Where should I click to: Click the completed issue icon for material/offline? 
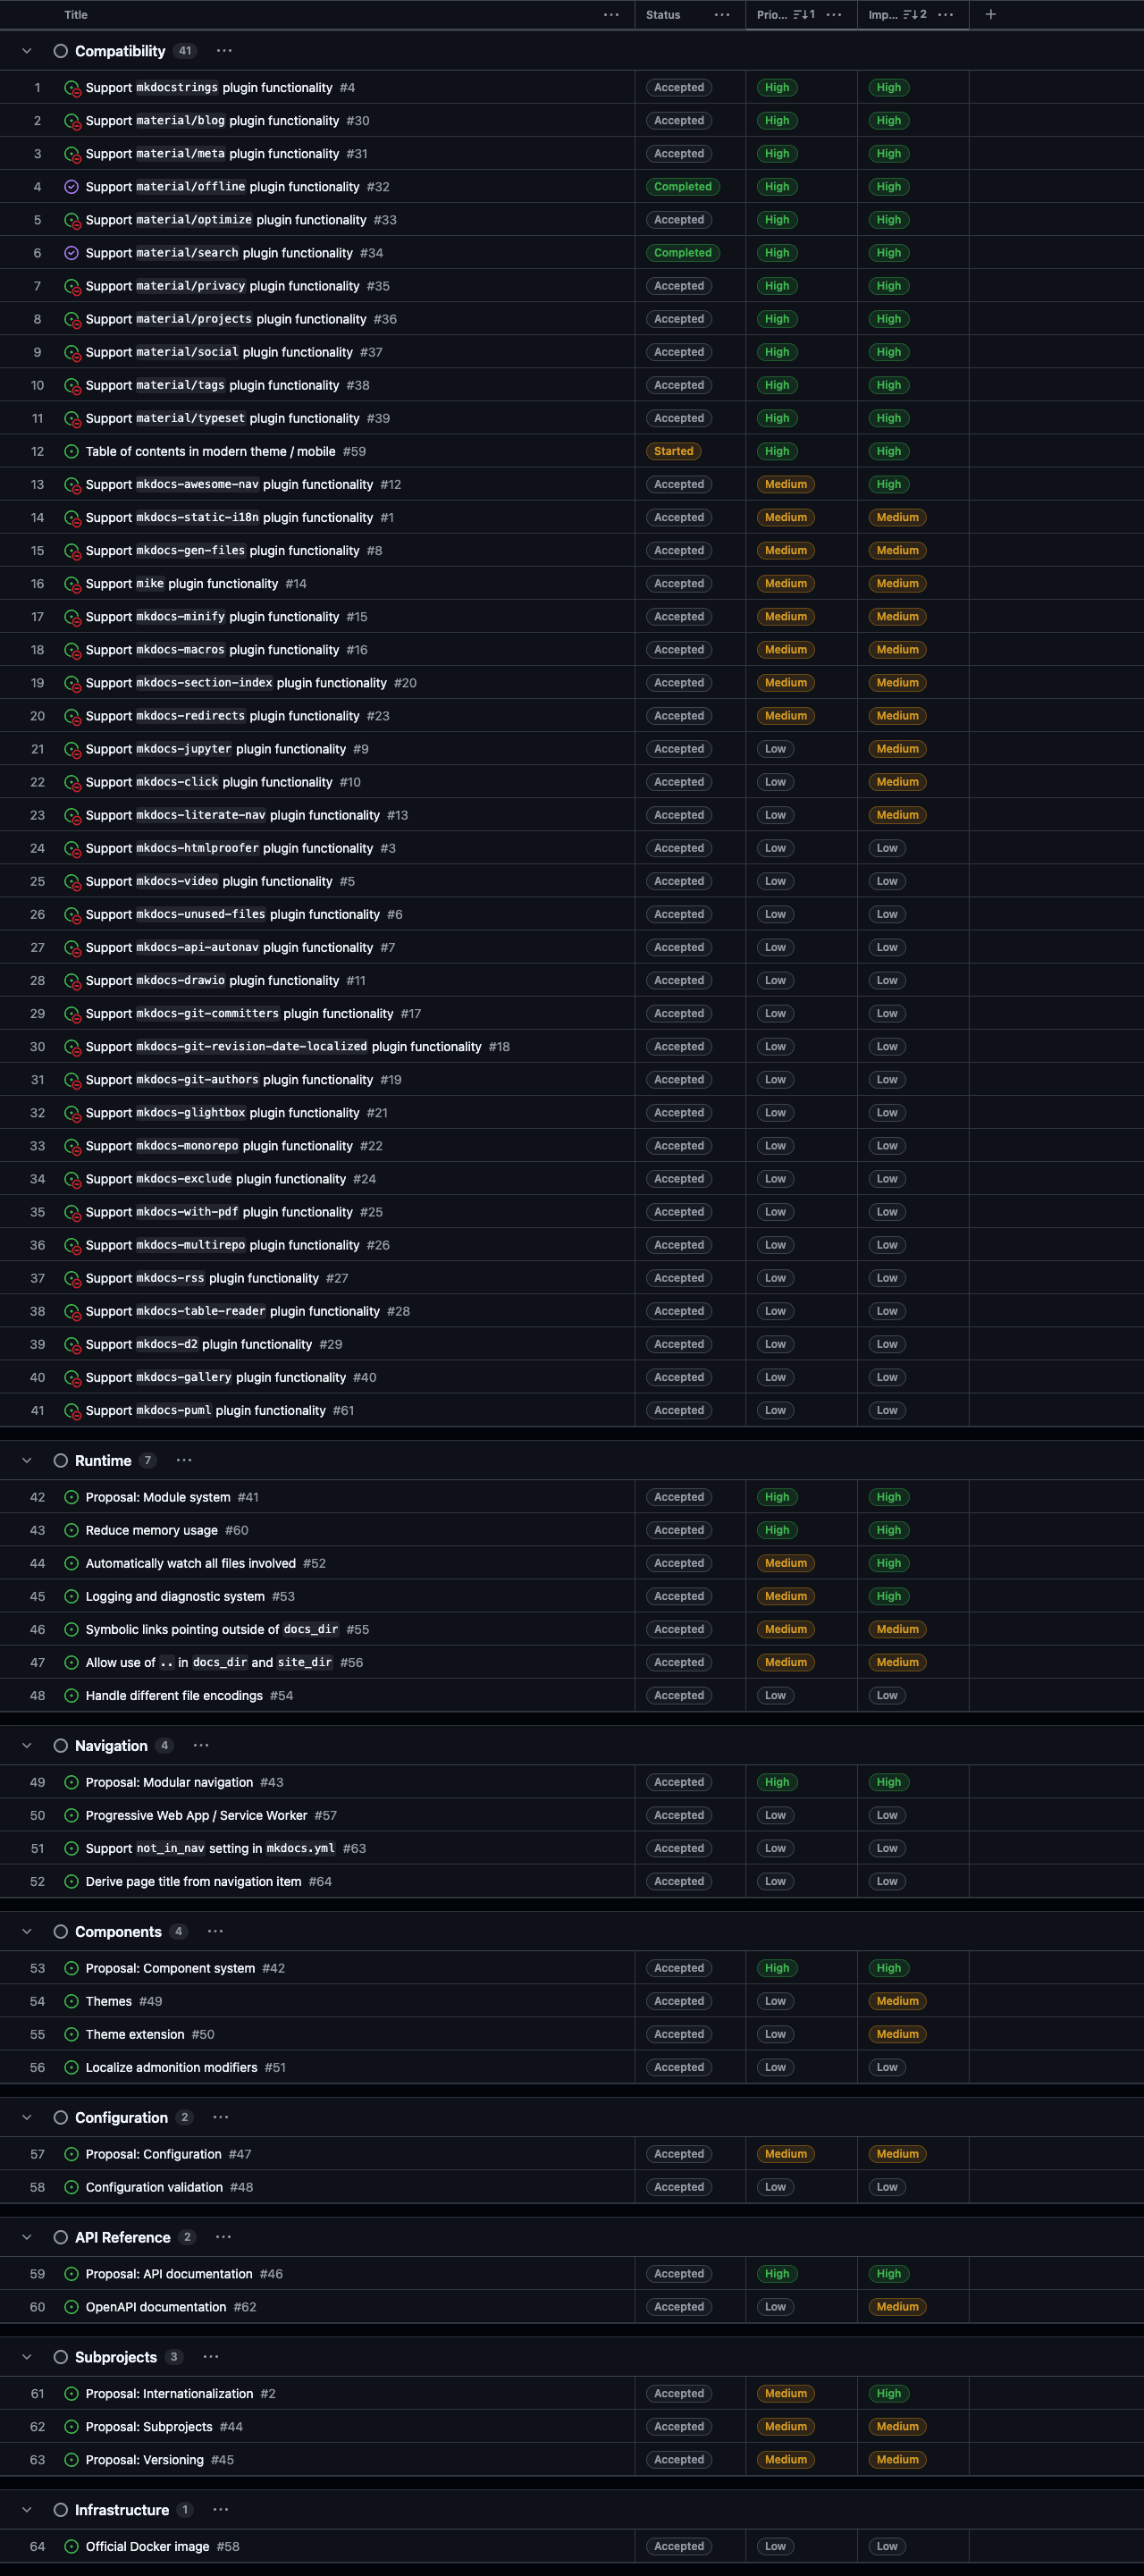[x=71, y=187]
